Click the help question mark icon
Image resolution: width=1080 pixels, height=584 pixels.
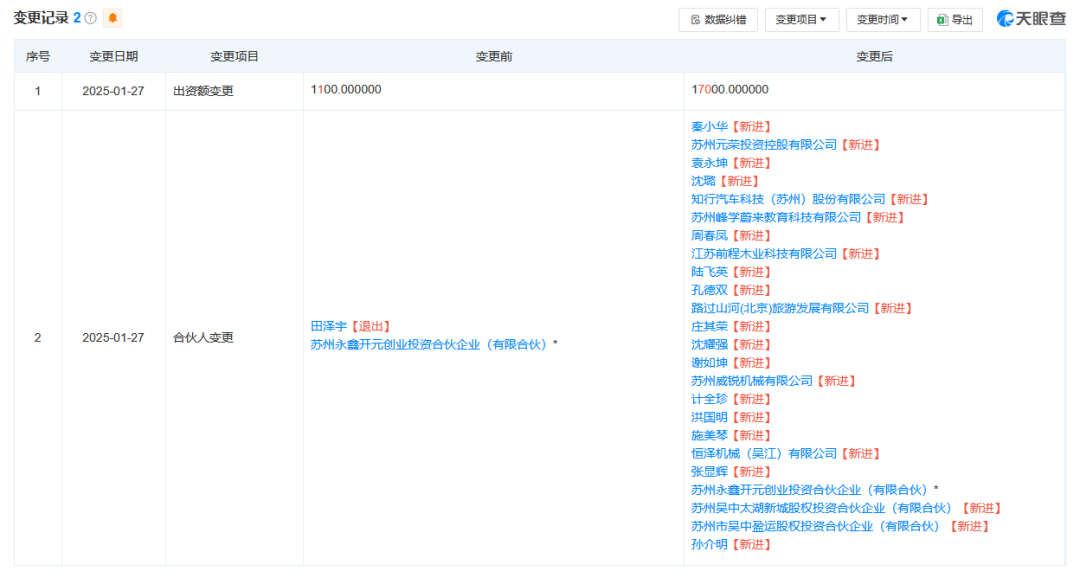coord(91,19)
